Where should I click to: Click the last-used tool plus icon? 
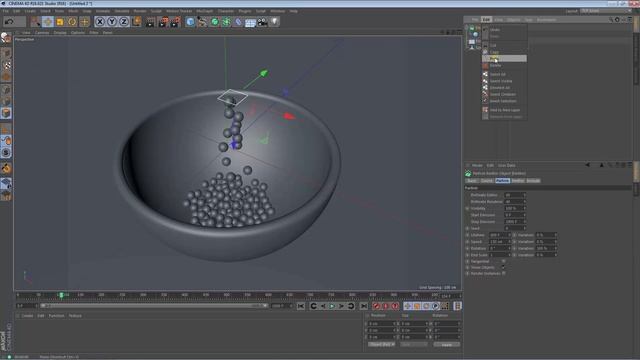click(84, 21)
